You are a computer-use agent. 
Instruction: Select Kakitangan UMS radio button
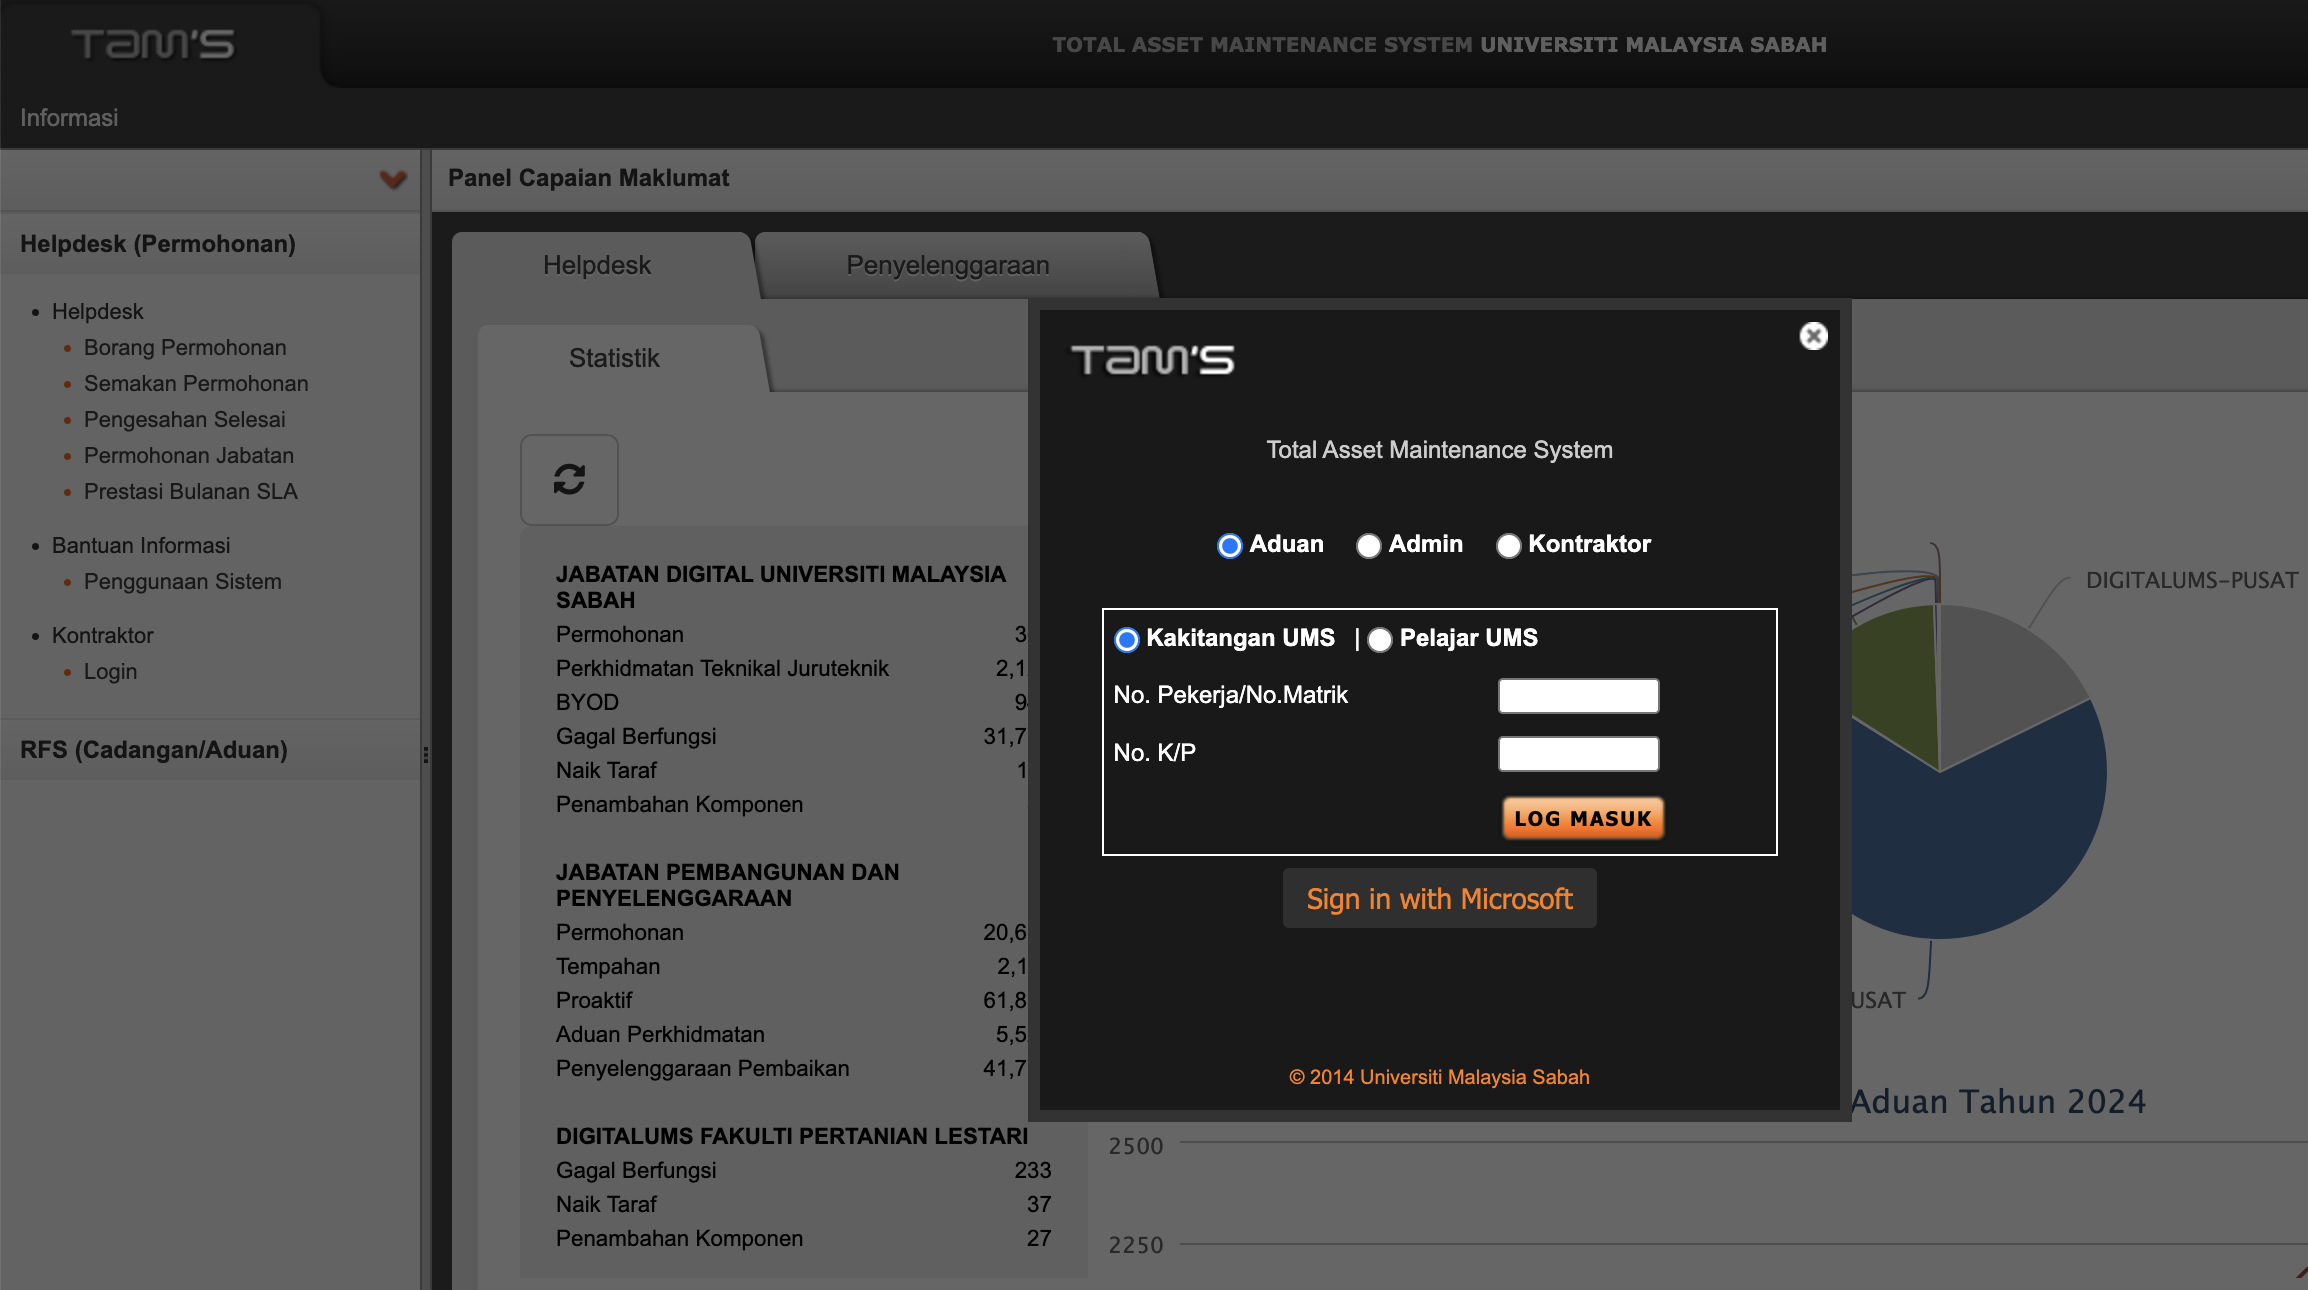[1126, 640]
